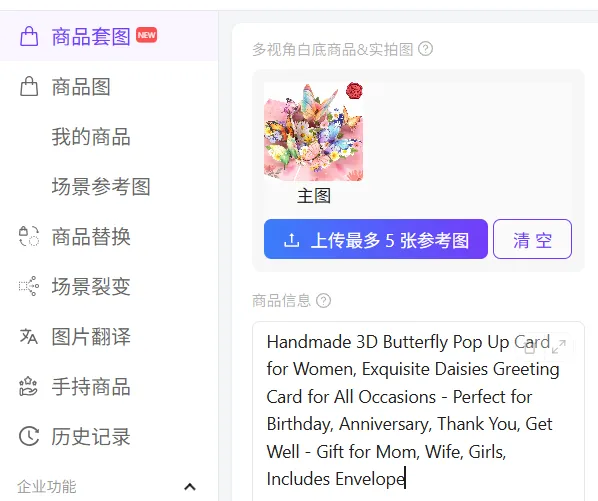The width and height of the screenshot is (598, 501).
Task: Remove main image with red badge
Action: [354, 91]
